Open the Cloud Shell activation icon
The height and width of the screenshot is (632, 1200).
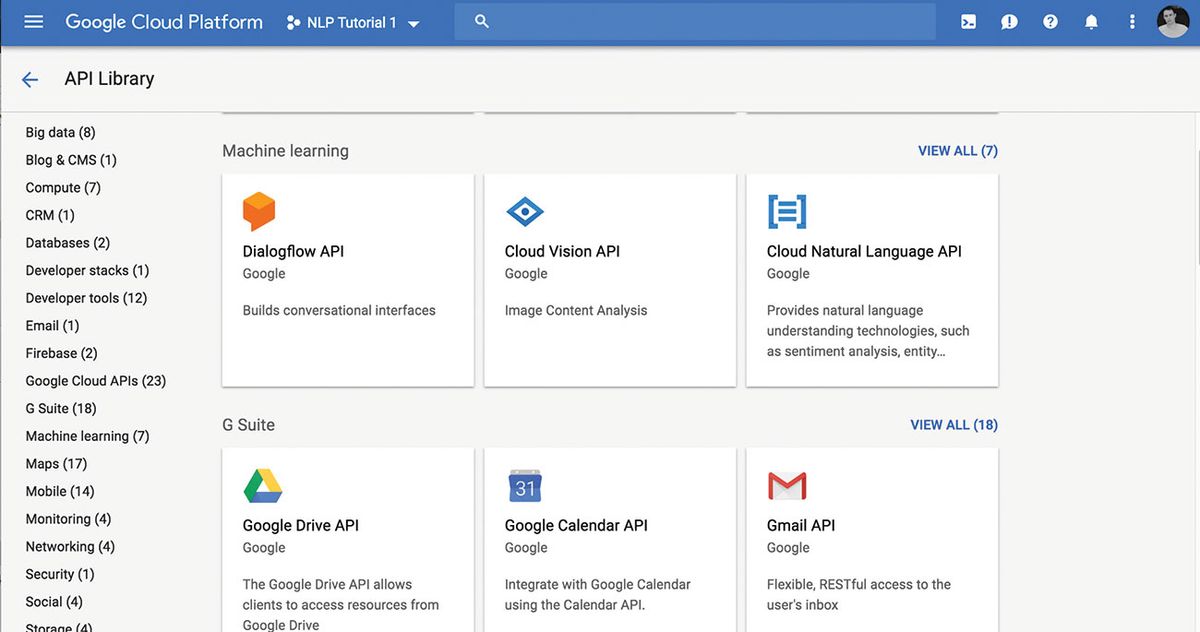967,21
